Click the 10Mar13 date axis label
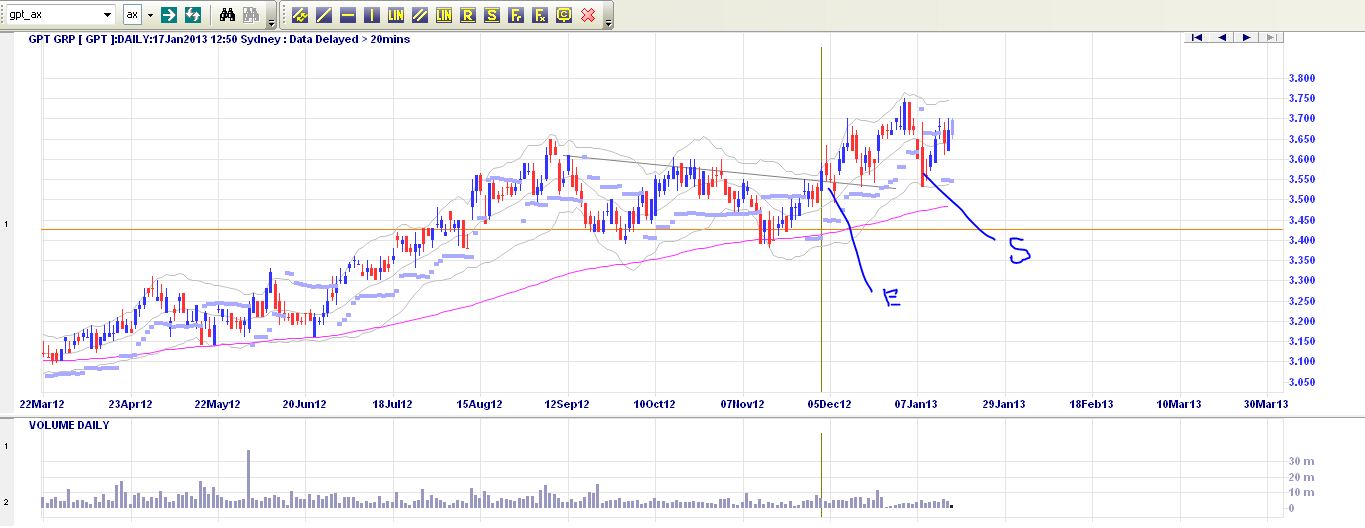1365x528 pixels. pyautogui.click(x=1179, y=405)
